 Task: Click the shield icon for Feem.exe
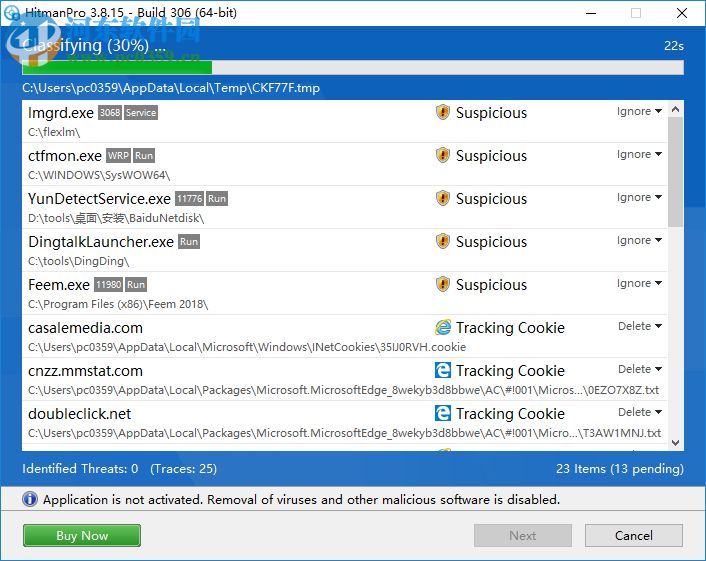click(x=443, y=284)
